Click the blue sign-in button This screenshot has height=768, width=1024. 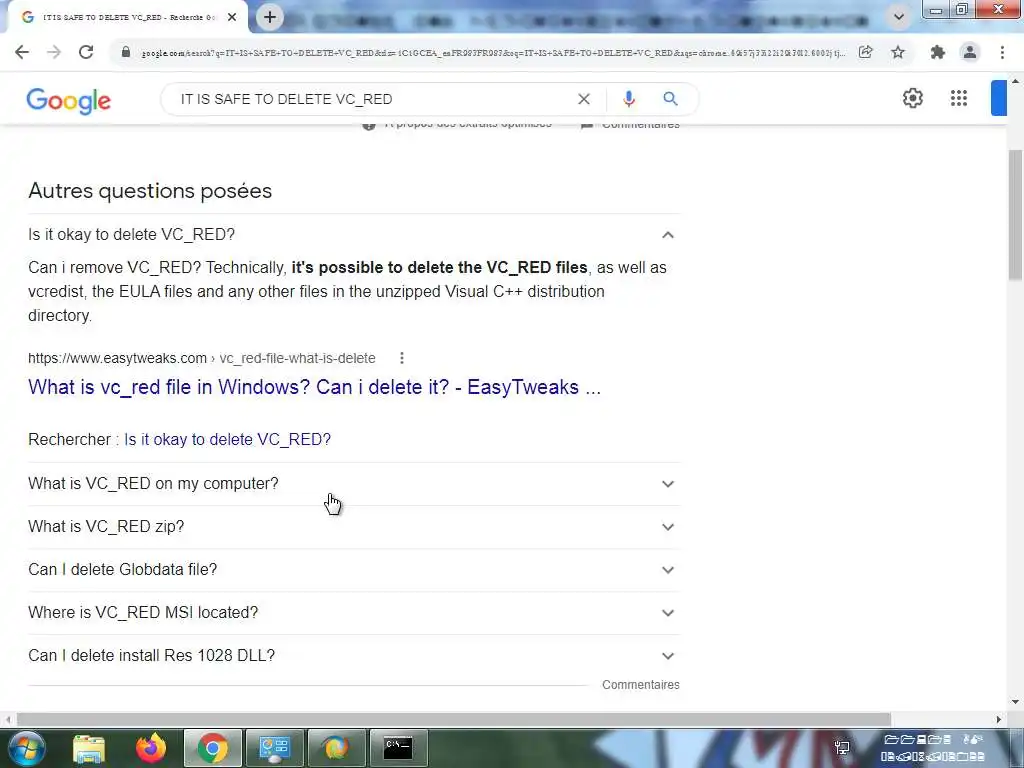(999, 98)
